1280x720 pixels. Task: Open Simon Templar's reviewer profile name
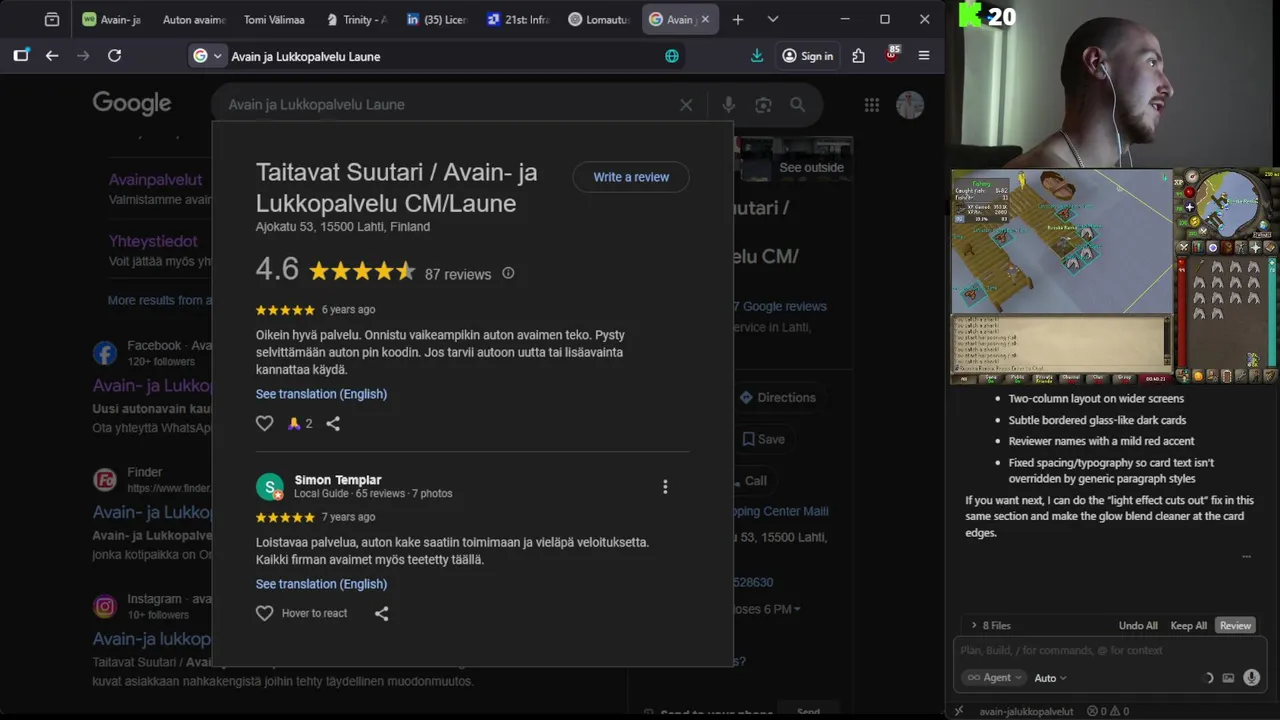338,480
